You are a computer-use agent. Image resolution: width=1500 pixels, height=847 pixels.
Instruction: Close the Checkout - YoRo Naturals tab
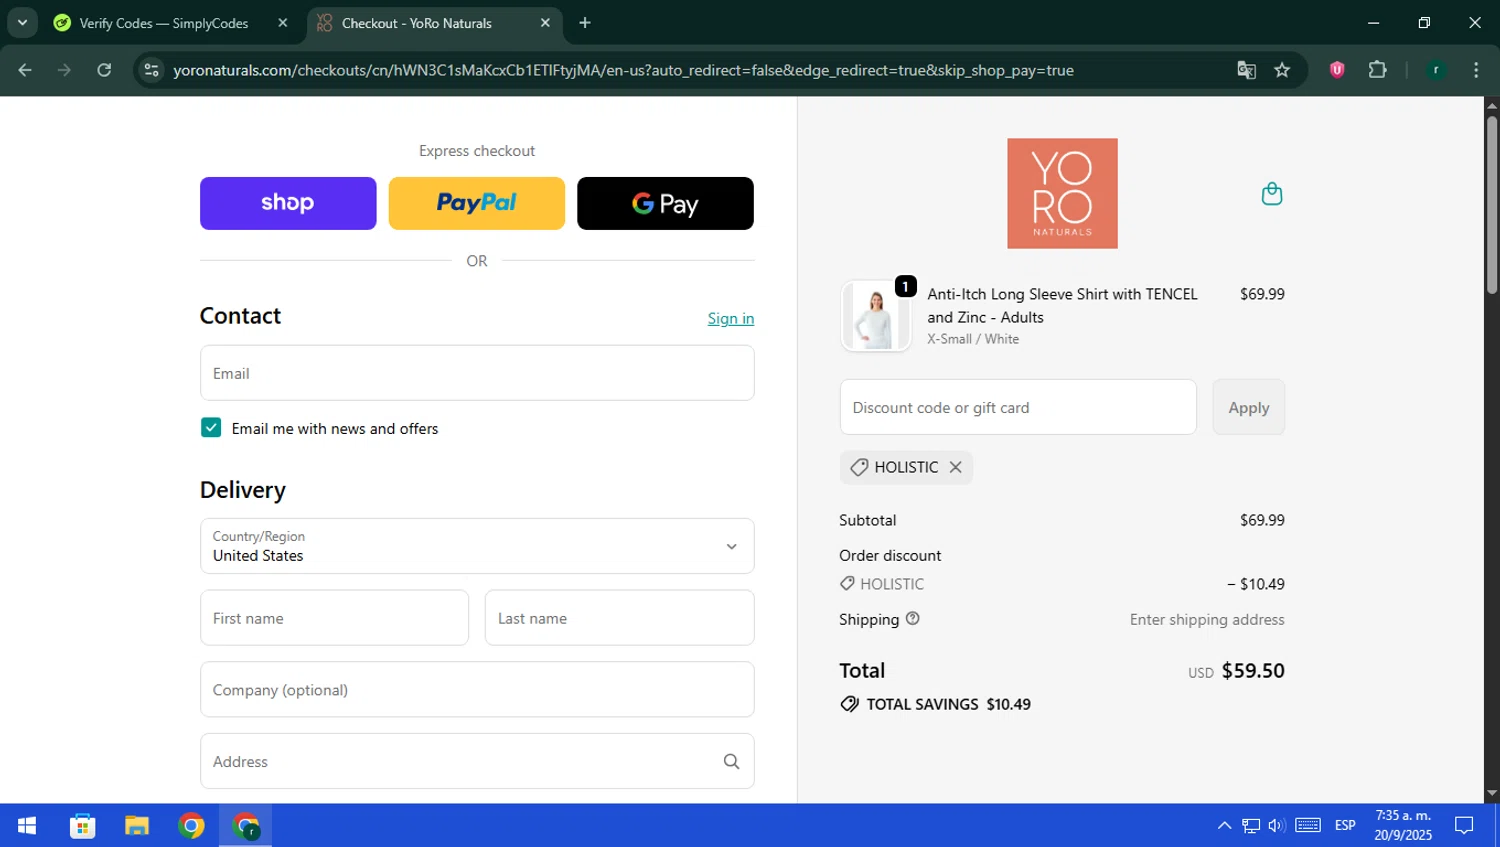coord(545,23)
